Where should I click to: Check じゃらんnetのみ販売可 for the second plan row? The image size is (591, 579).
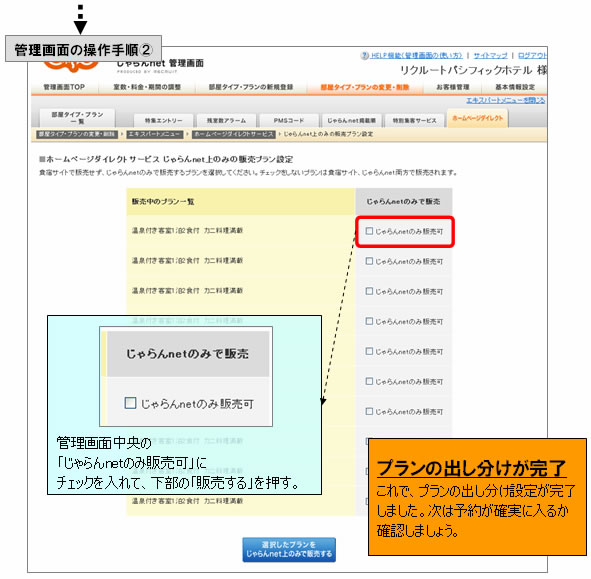[x=369, y=261]
